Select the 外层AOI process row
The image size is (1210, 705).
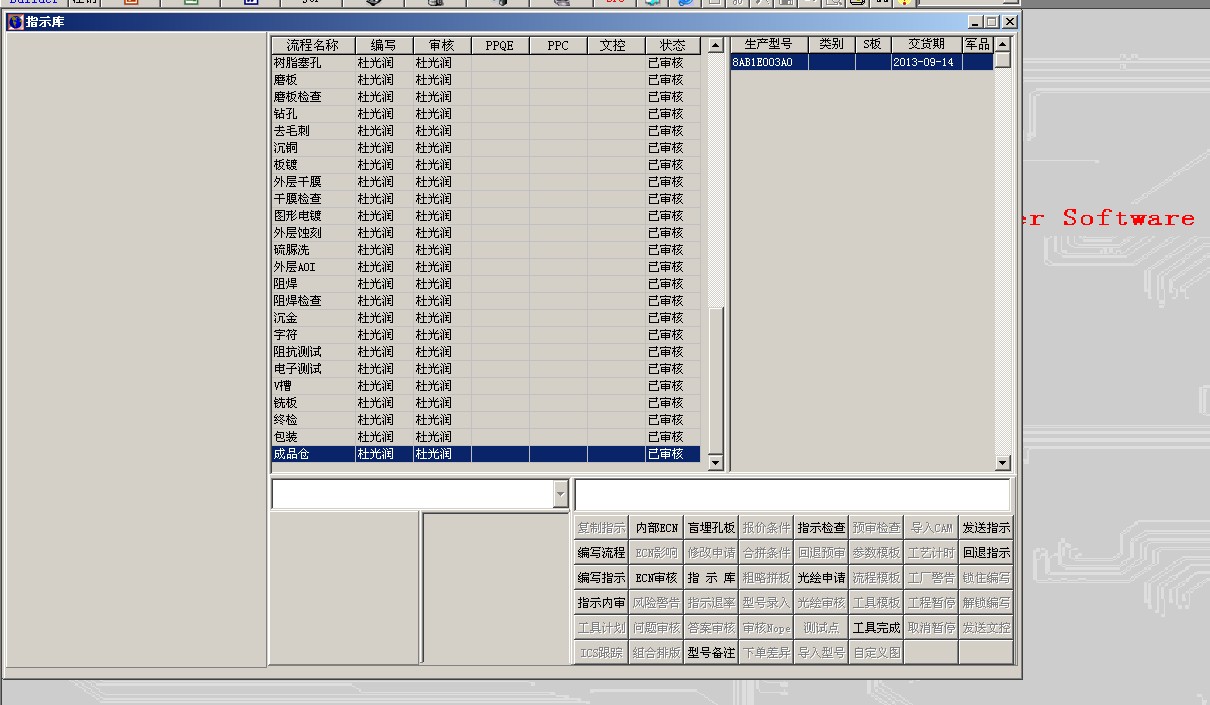point(486,267)
